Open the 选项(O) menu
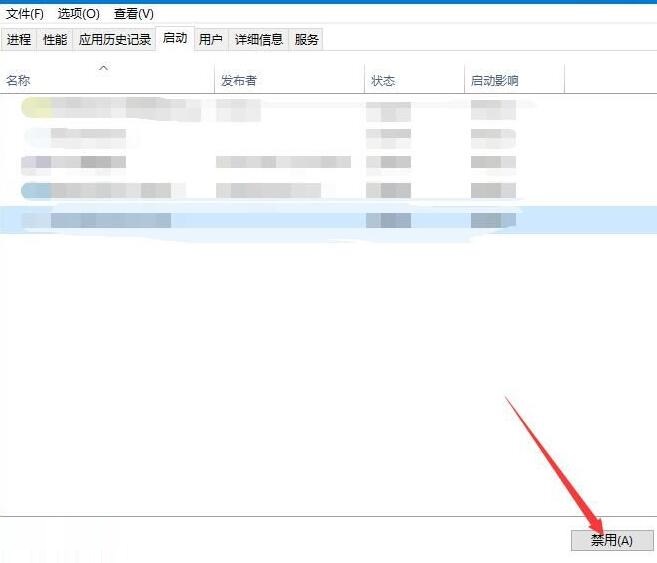The height and width of the screenshot is (563, 657). point(78,14)
